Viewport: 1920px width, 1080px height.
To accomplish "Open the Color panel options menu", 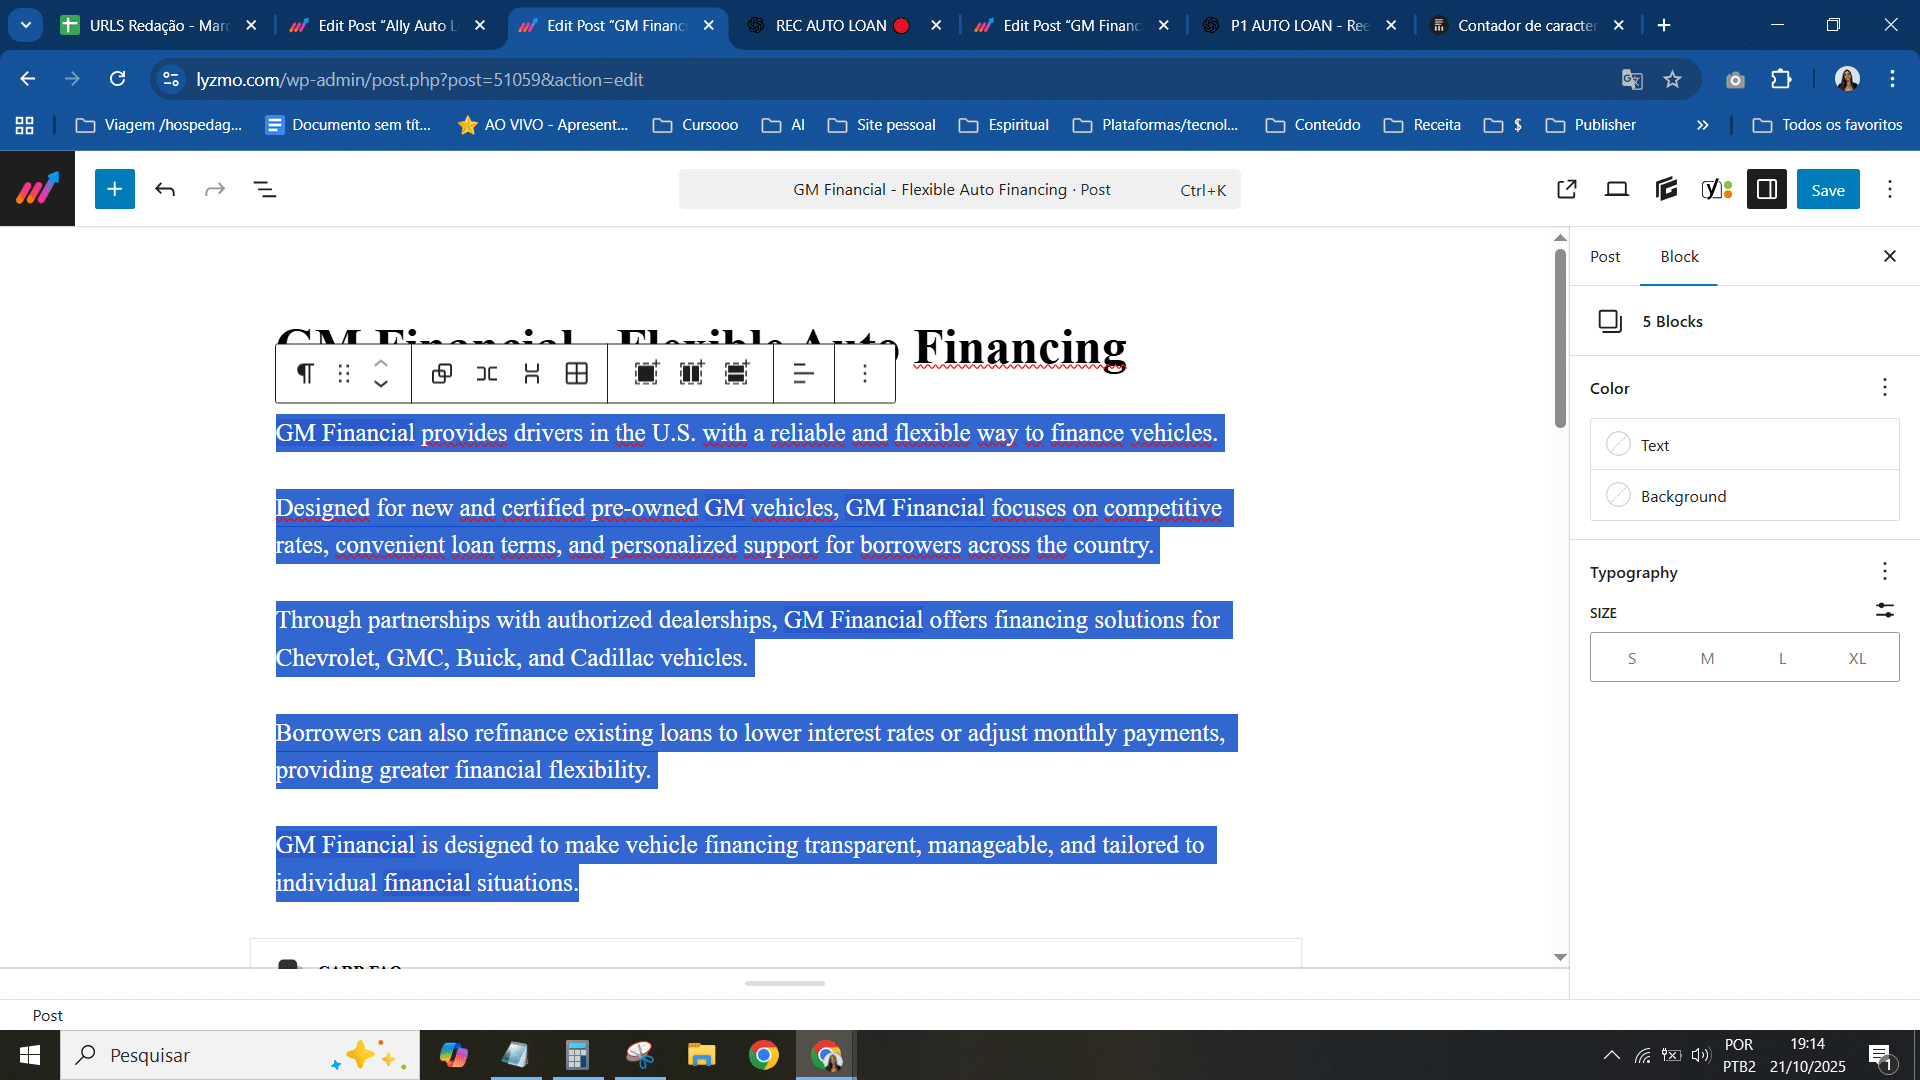I will pos(1884,387).
